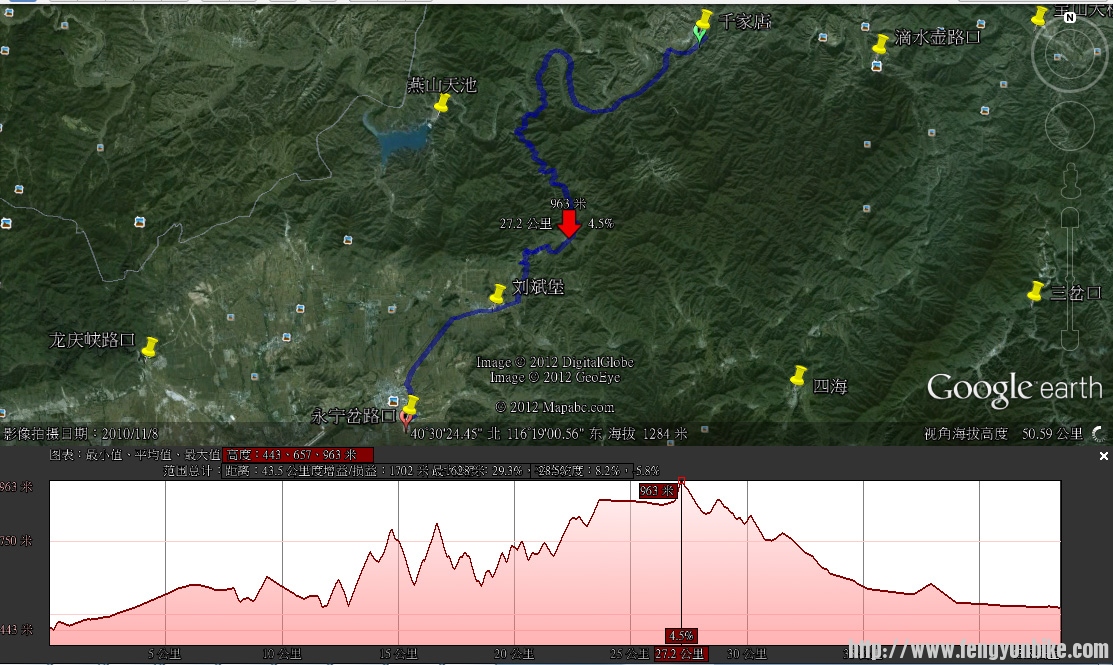Click the Google Earth logo
This screenshot has height=665, width=1113.
[x=1013, y=389]
